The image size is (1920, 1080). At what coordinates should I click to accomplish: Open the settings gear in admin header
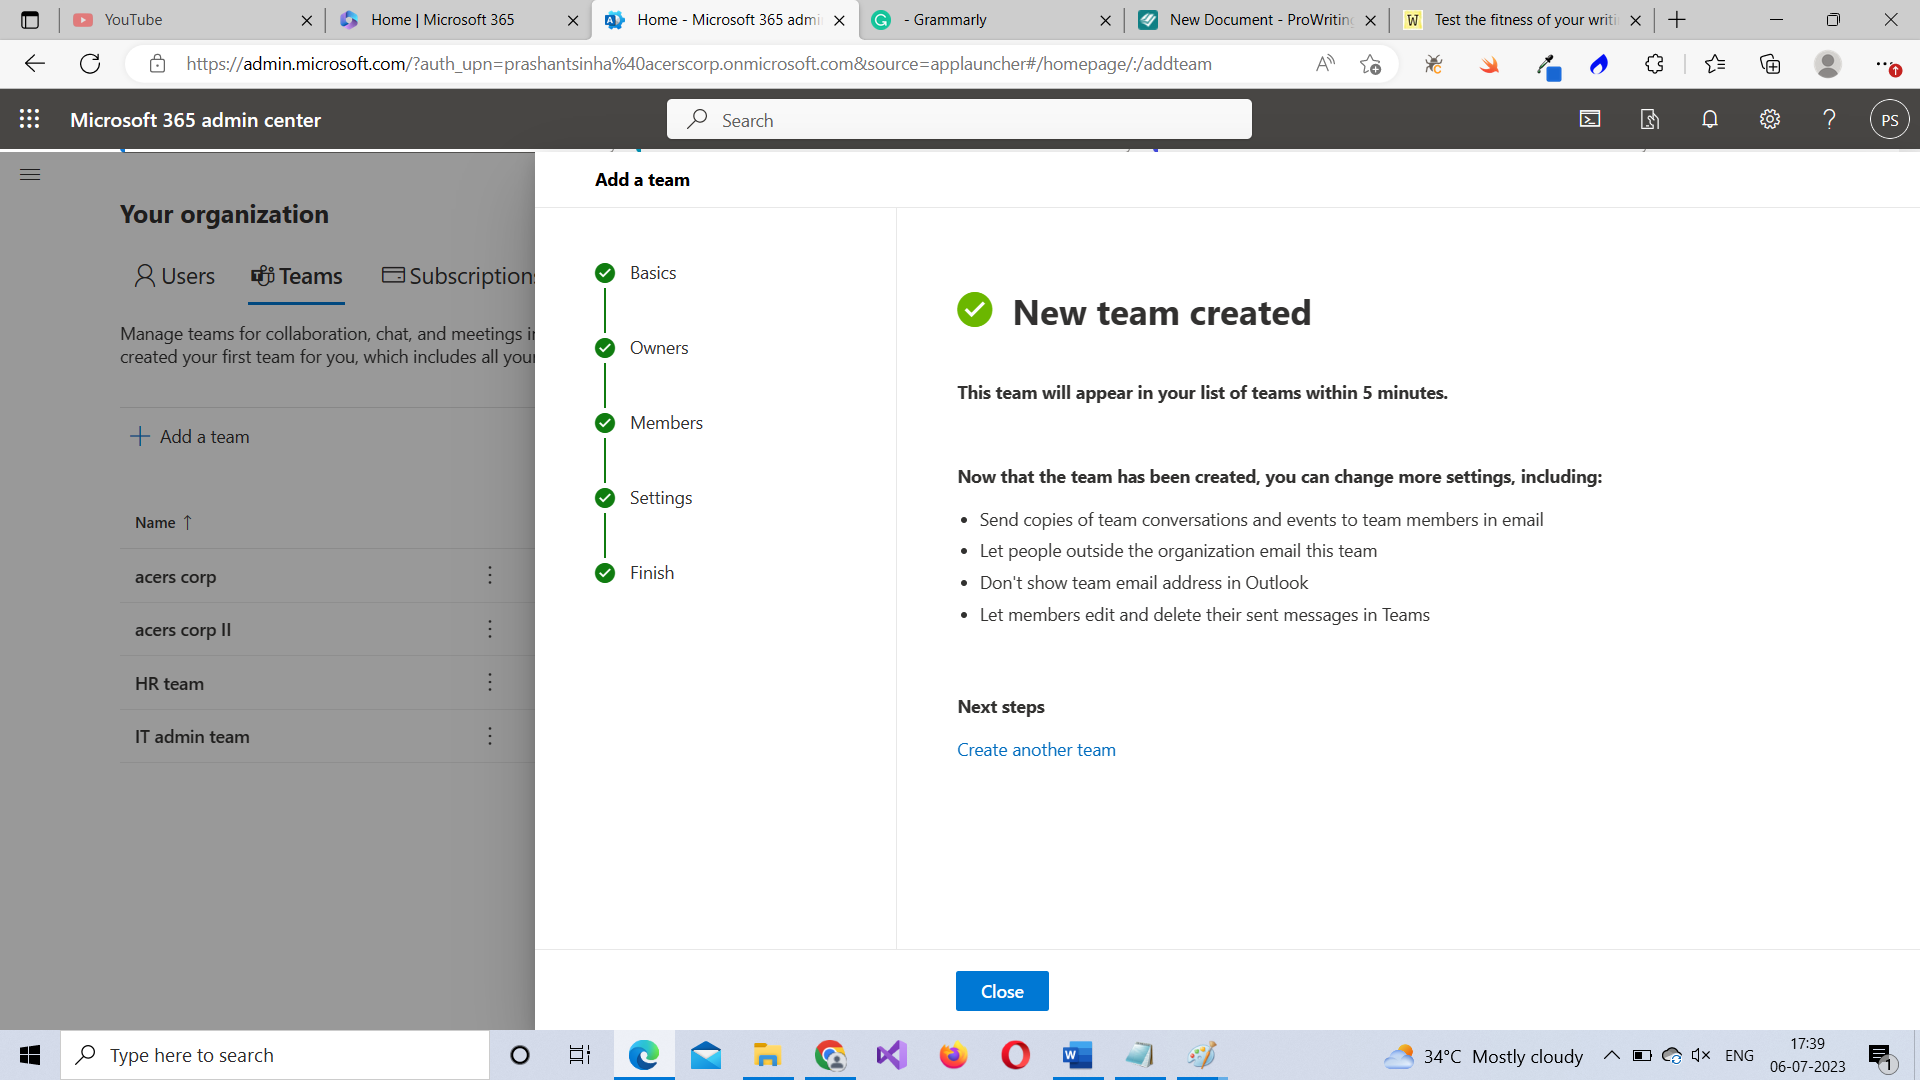pyautogui.click(x=1770, y=119)
